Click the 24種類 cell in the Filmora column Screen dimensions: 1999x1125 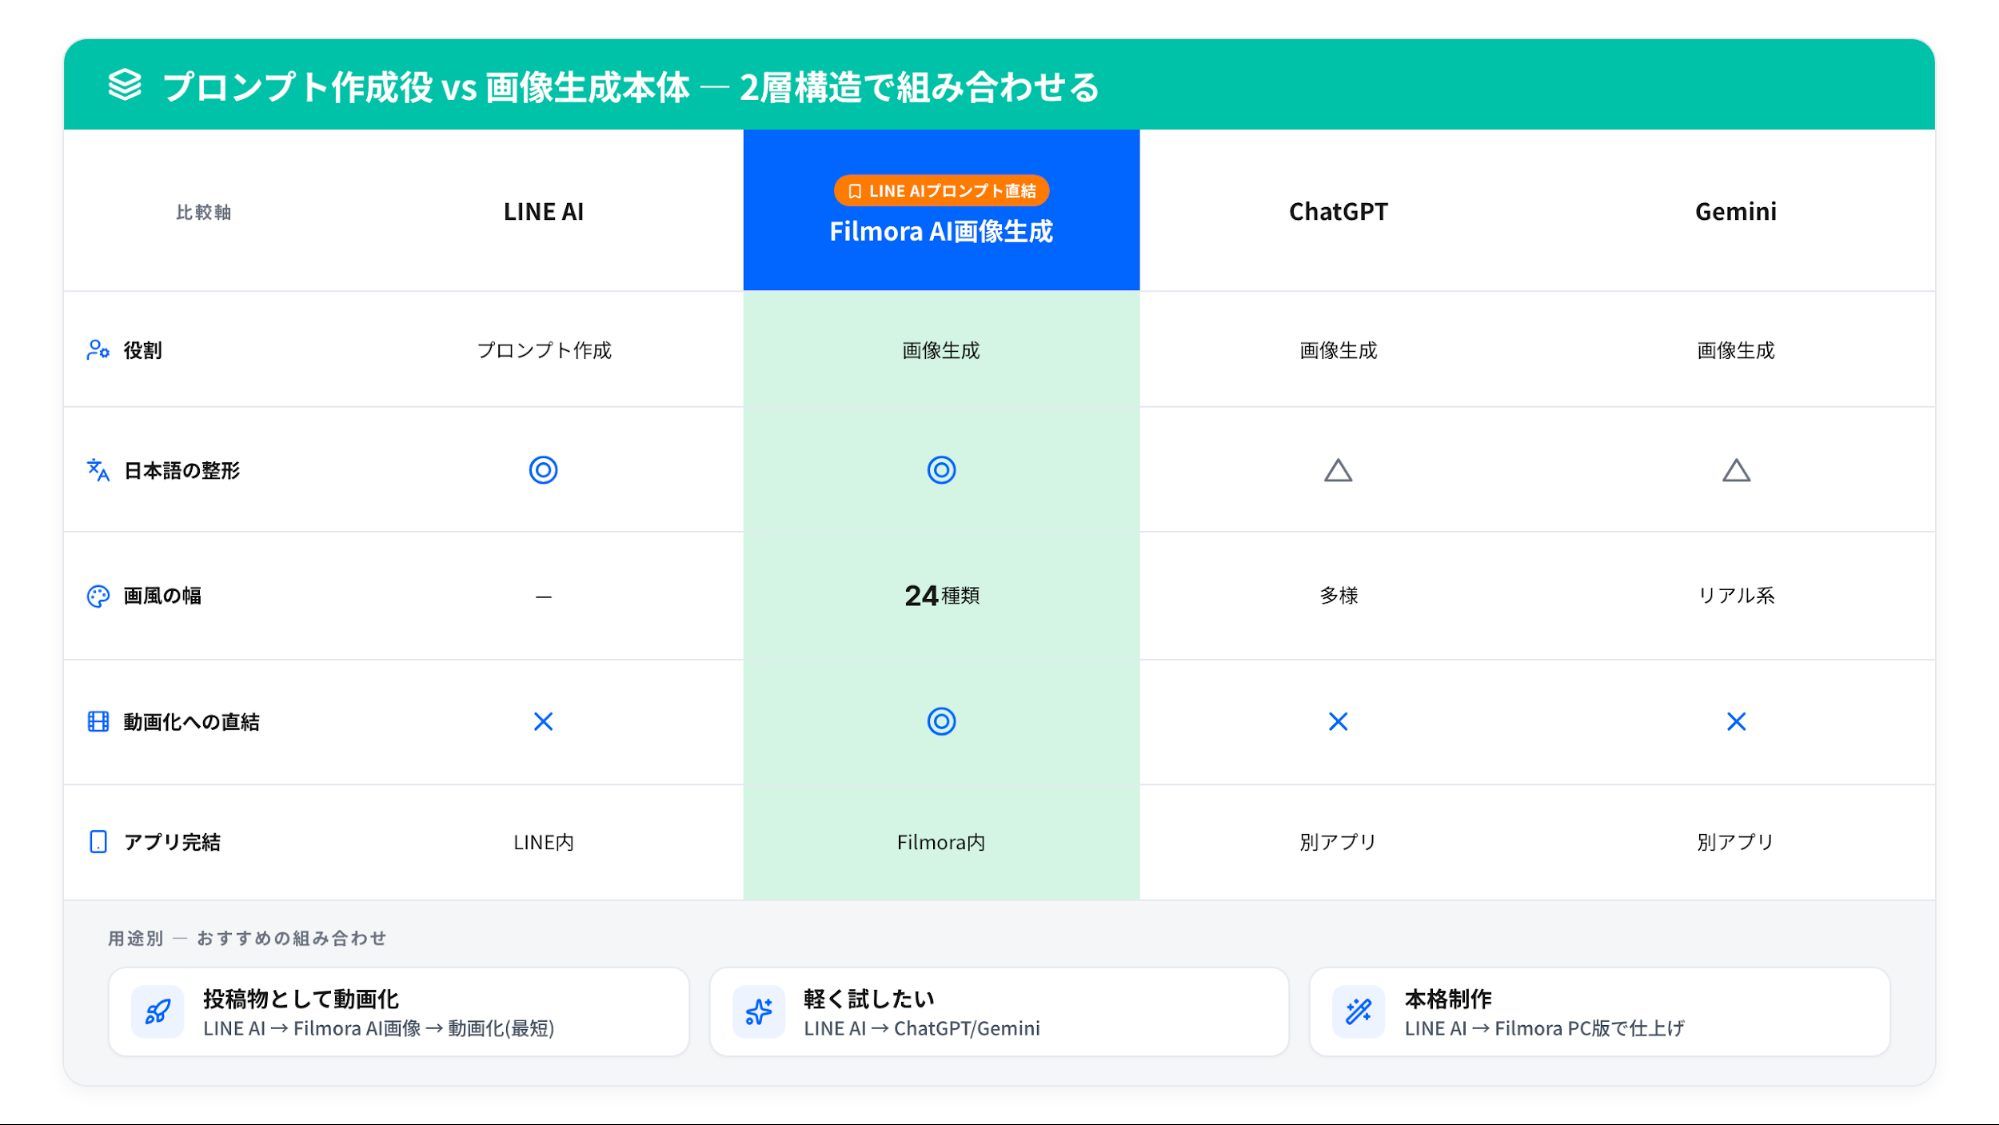click(941, 596)
